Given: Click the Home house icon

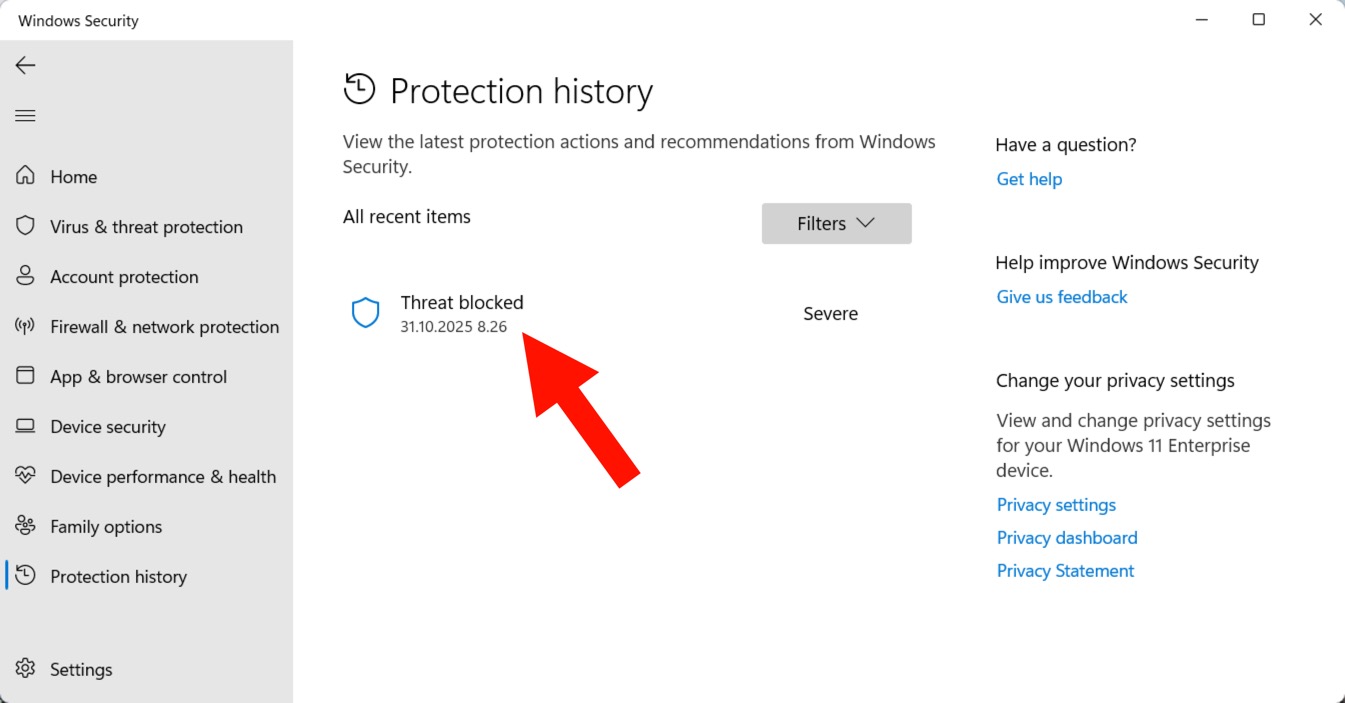Looking at the screenshot, I should tap(26, 176).
